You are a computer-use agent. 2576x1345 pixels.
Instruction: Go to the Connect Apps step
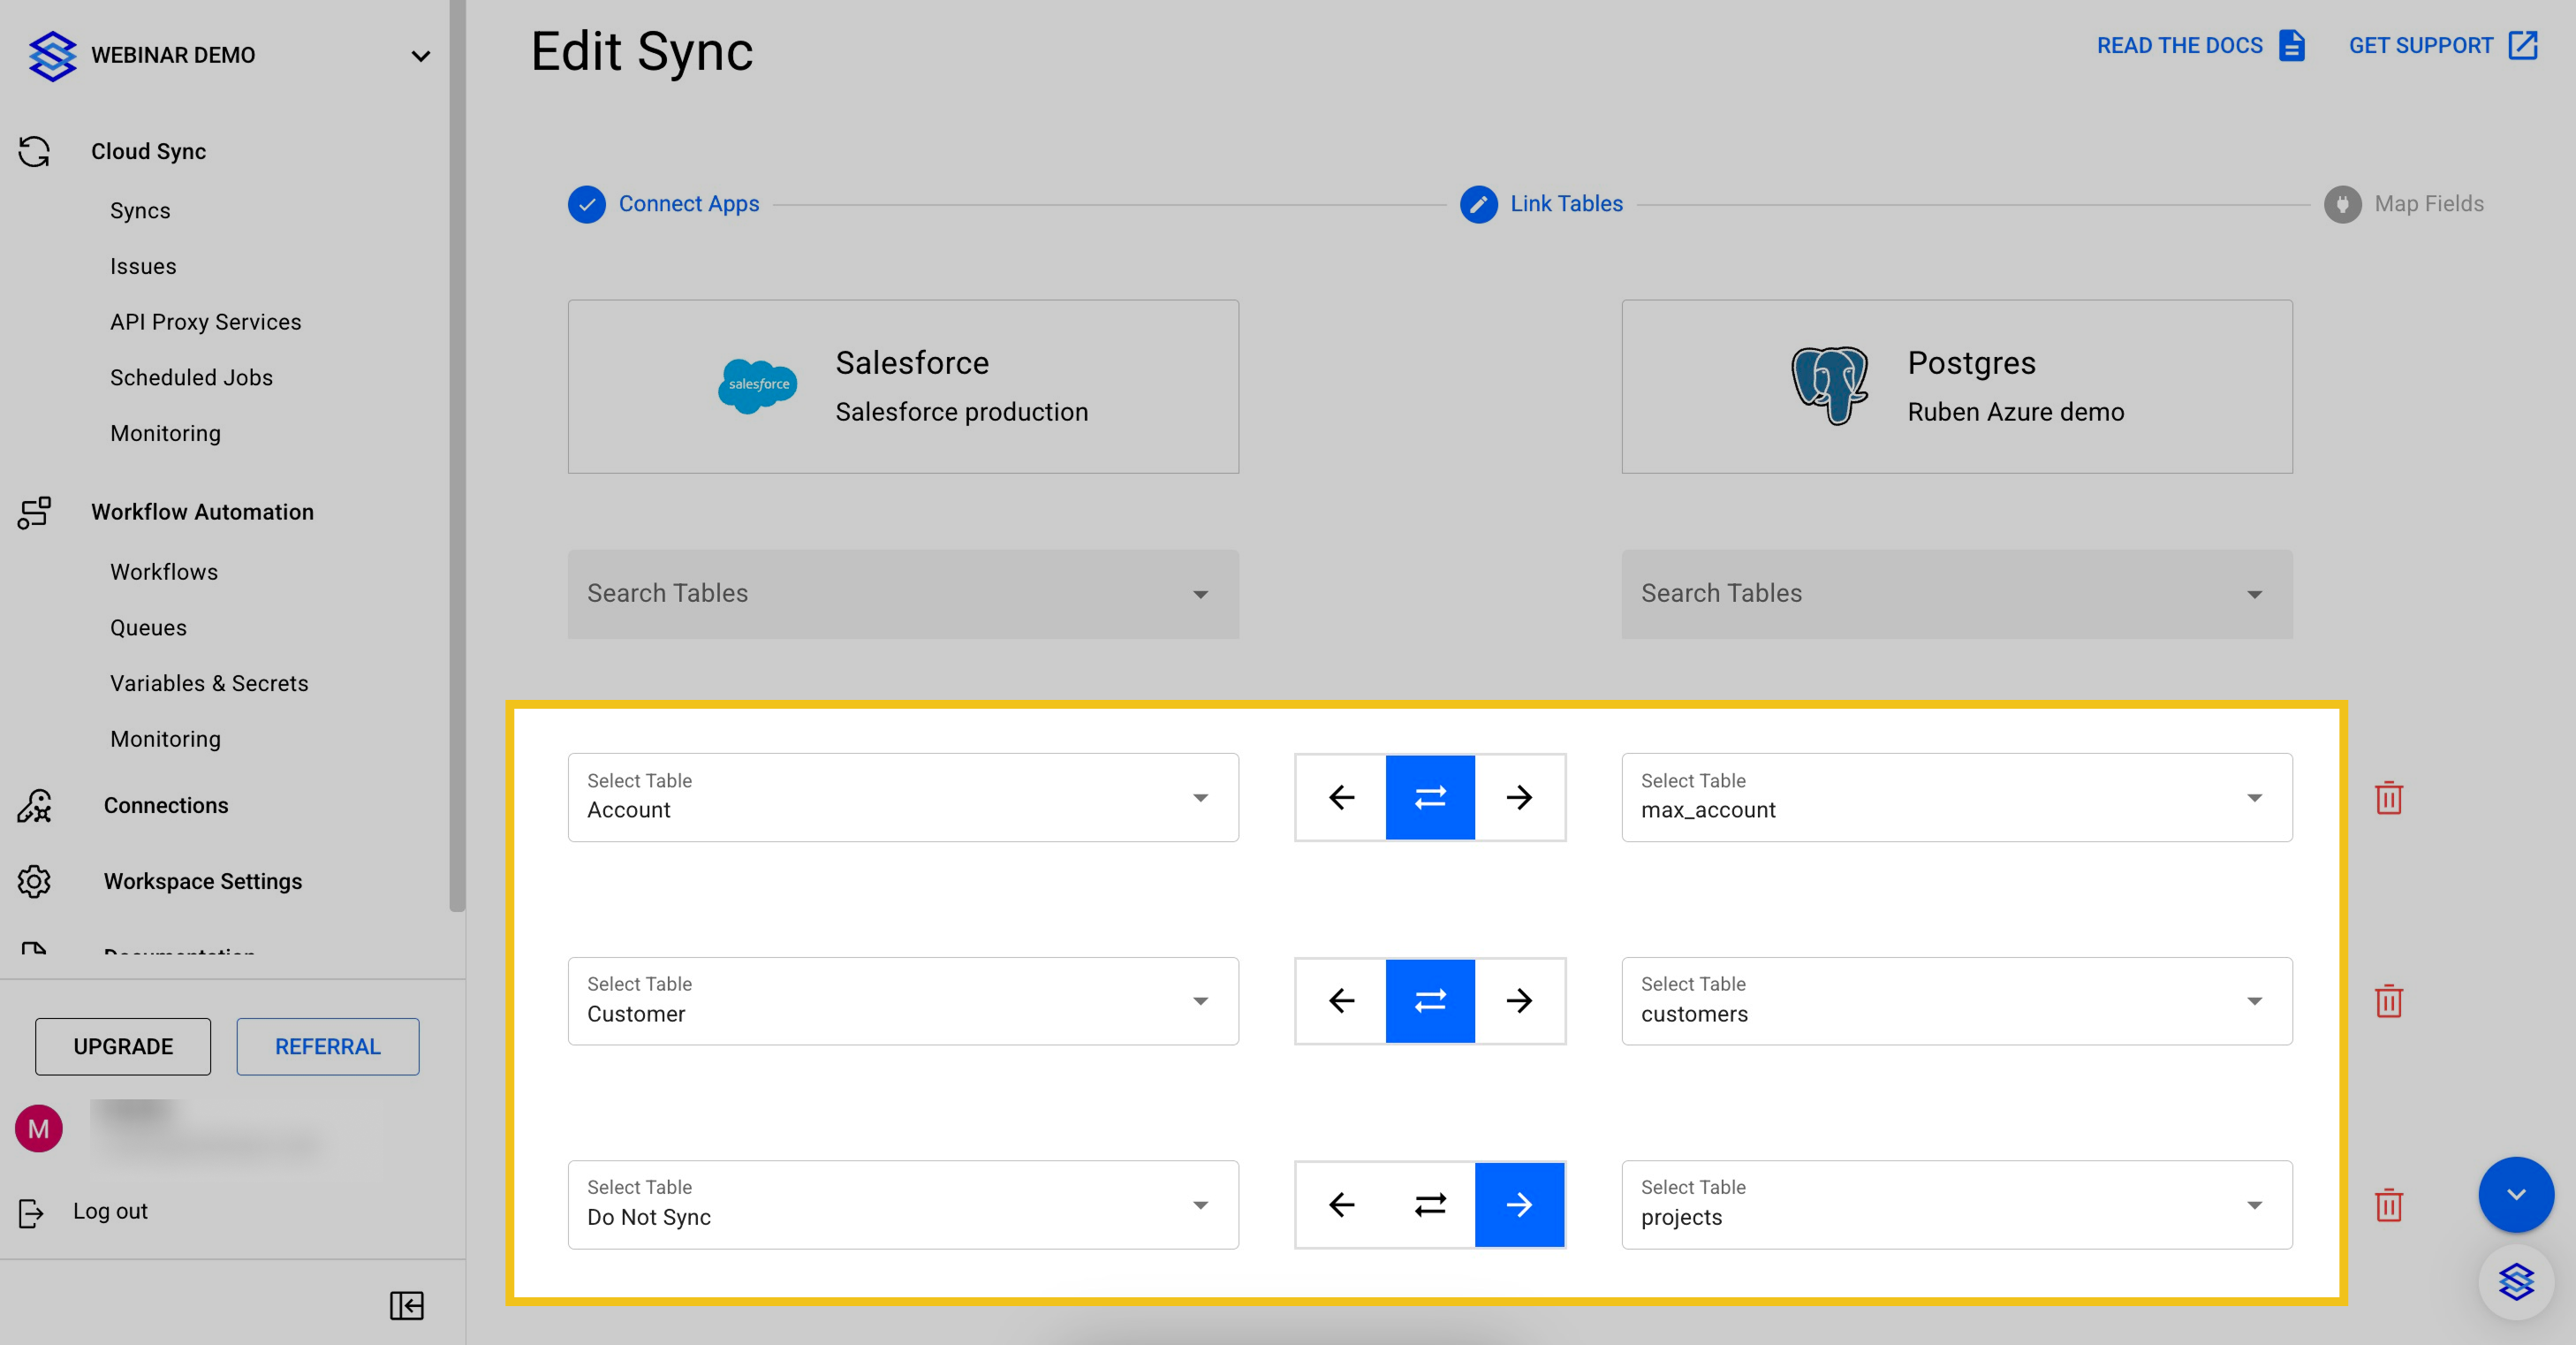pyautogui.click(x=687, y=204)
